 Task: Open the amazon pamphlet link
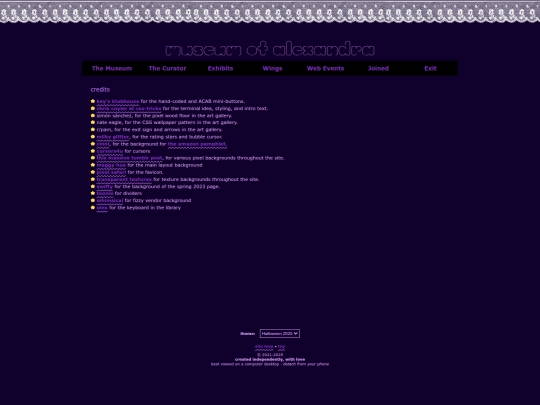(197, 144)
